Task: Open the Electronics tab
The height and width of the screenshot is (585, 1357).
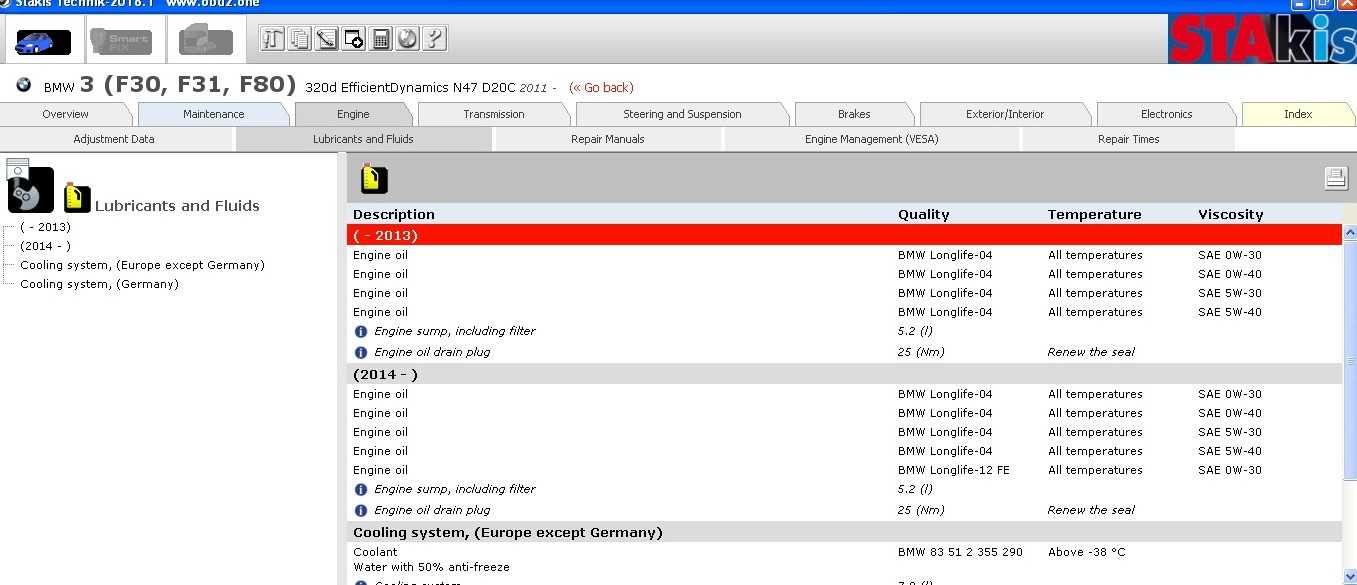Action: 1167,114
